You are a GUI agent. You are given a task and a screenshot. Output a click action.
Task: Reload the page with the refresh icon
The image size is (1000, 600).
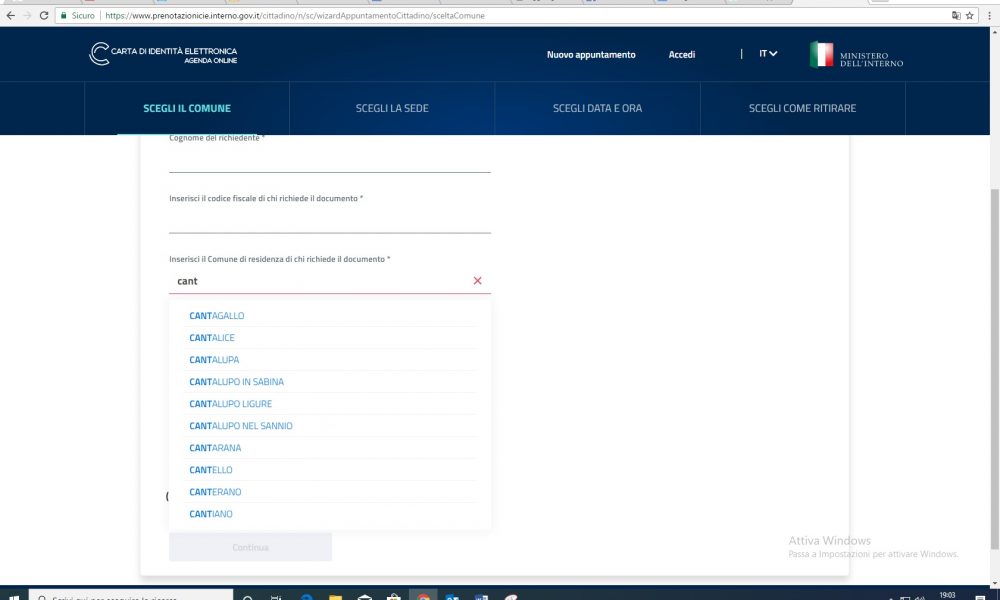(x=44, y=16)
